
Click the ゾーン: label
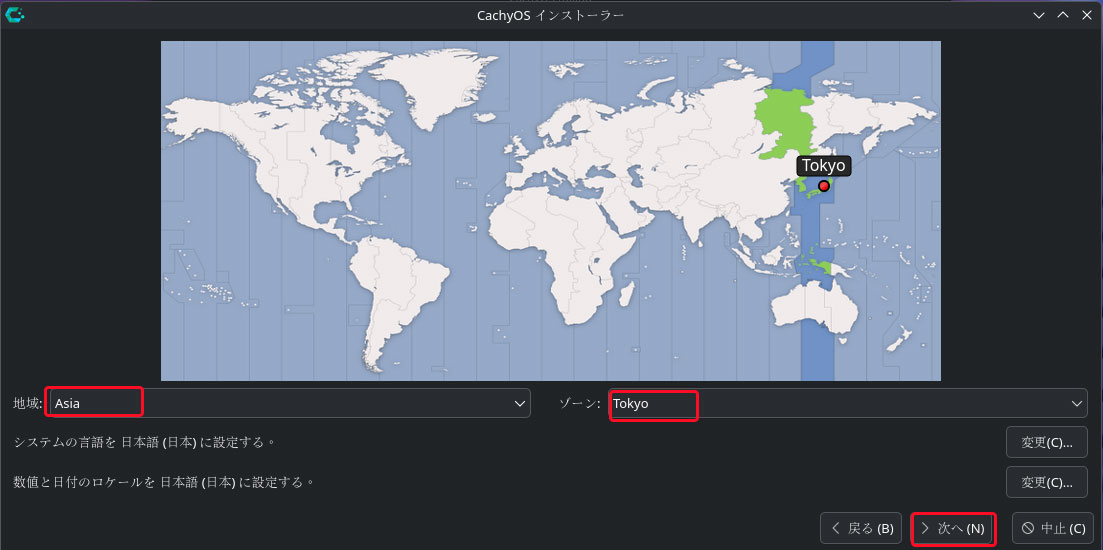(x=580, y=404)
